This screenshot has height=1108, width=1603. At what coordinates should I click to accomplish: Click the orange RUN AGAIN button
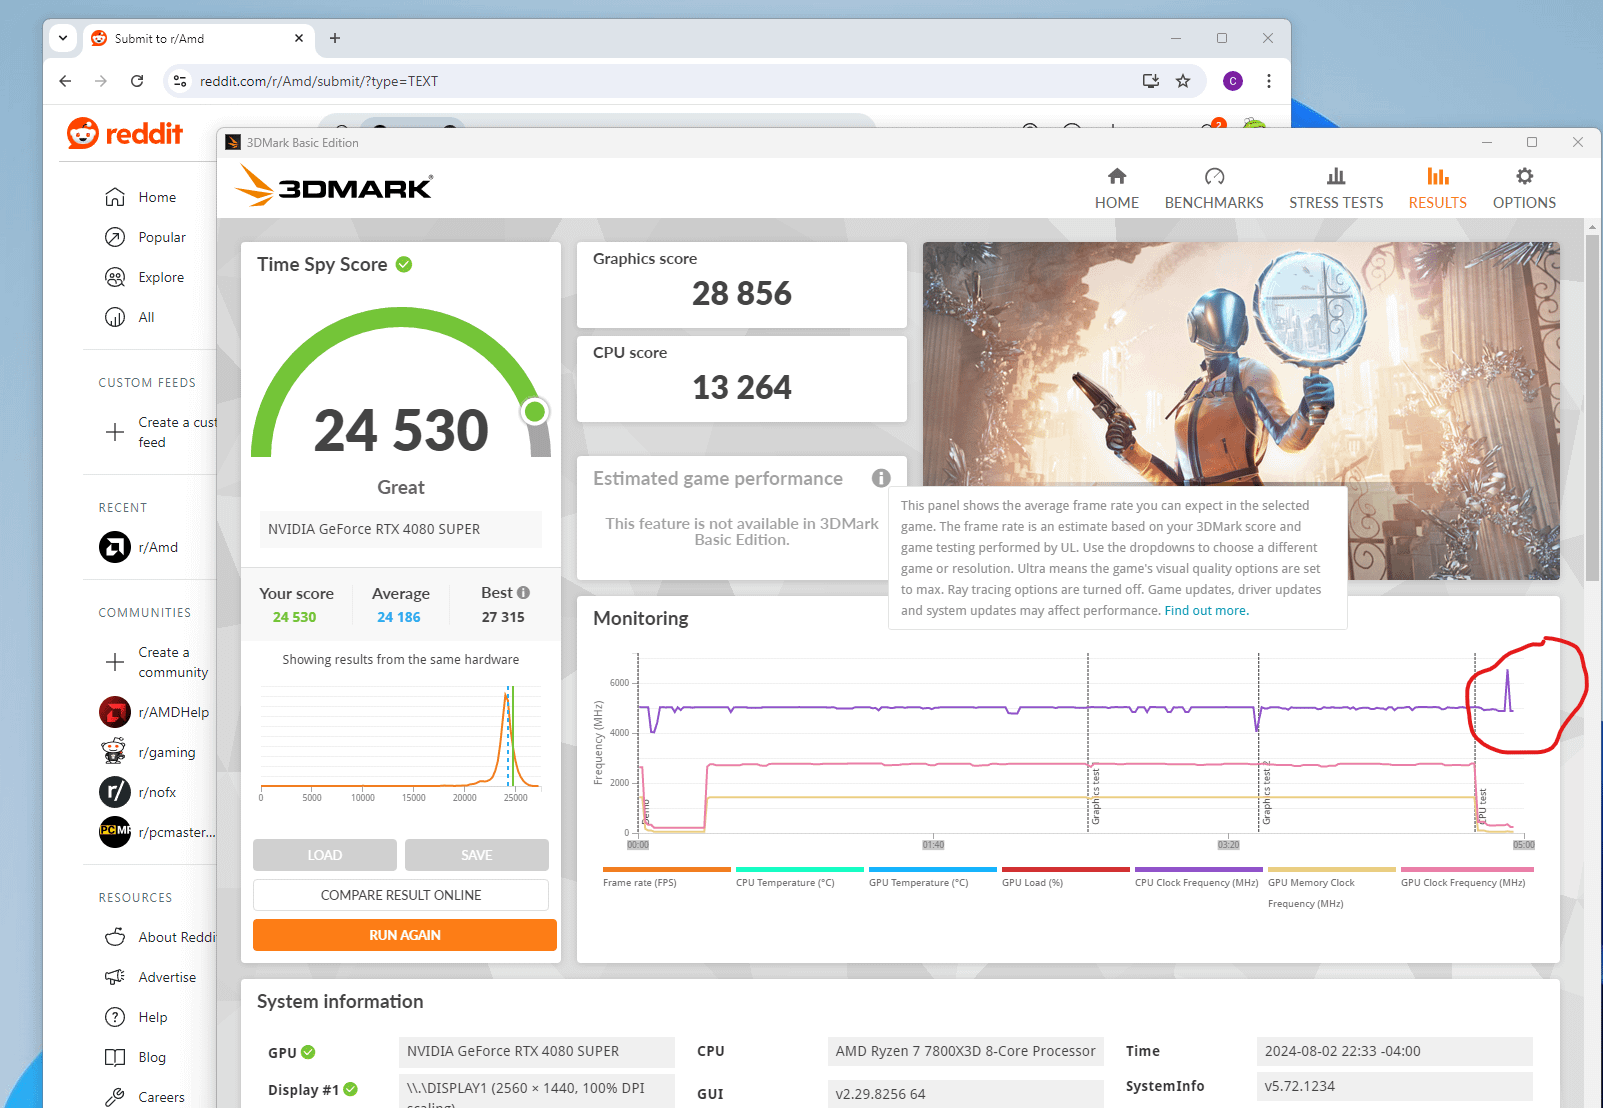coord(405,935)
